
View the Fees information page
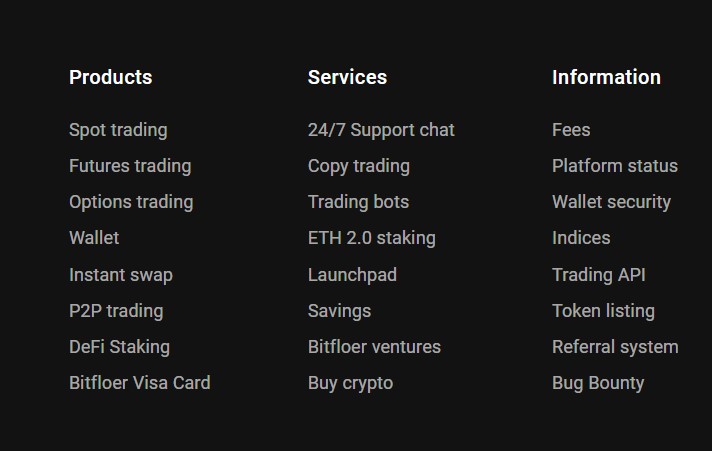(x=571, y=130)
